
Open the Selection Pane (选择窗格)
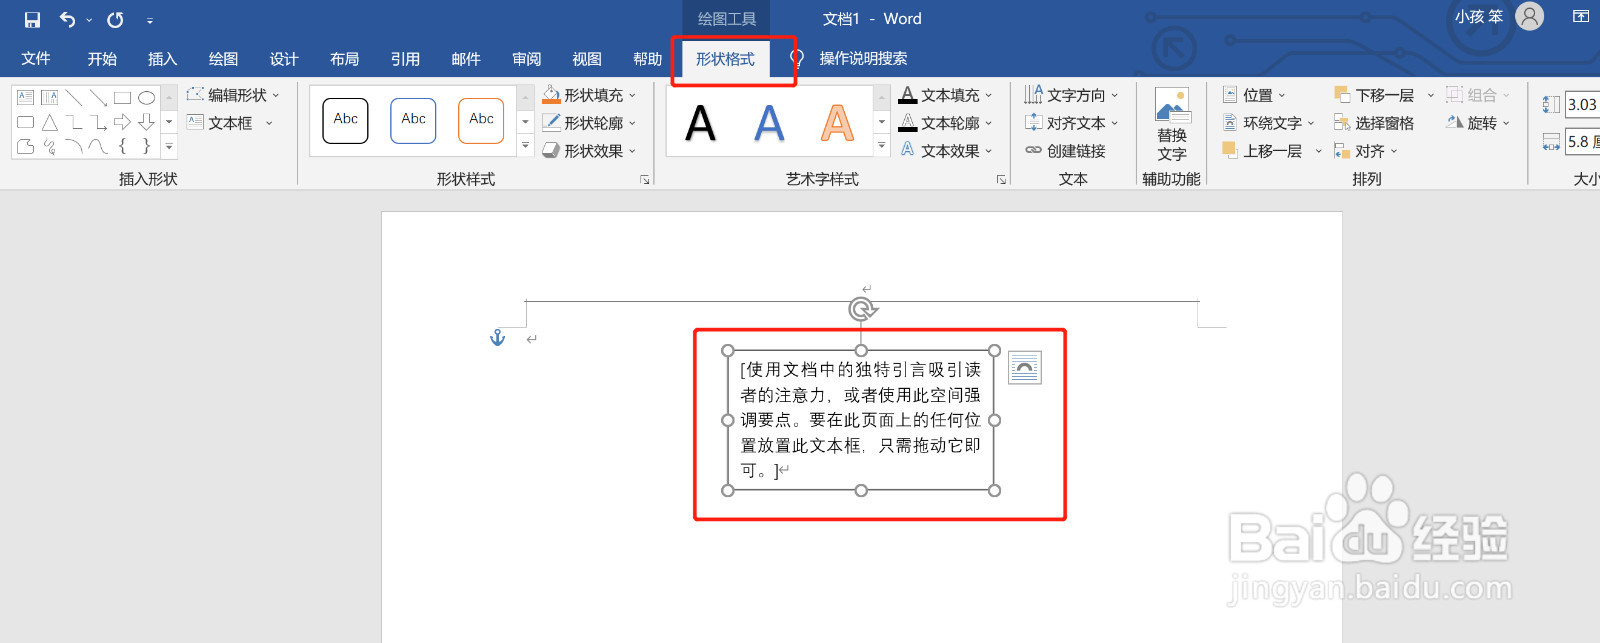[1374, 123]
